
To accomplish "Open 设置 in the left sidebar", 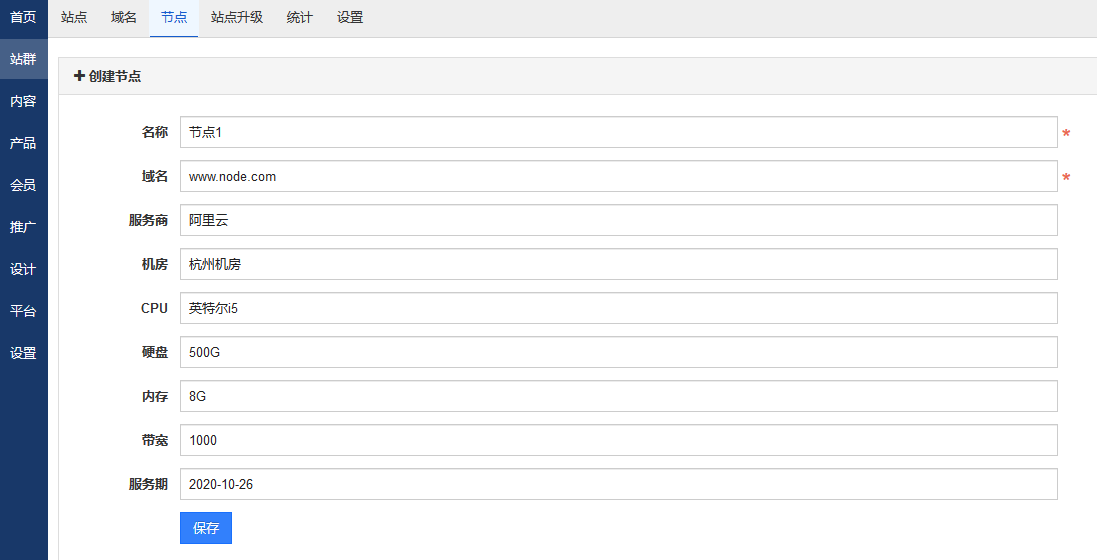I will point(23,353).
